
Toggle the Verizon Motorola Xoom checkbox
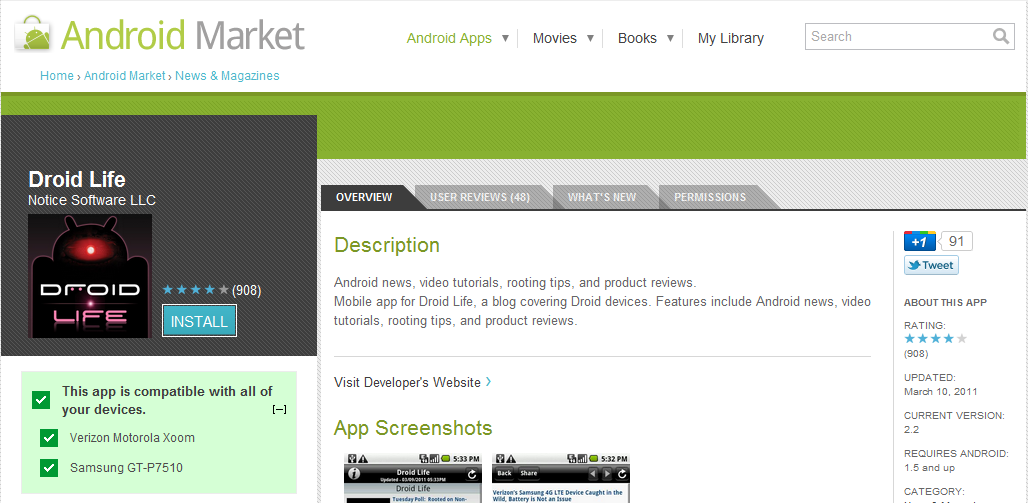click(48, 438)
